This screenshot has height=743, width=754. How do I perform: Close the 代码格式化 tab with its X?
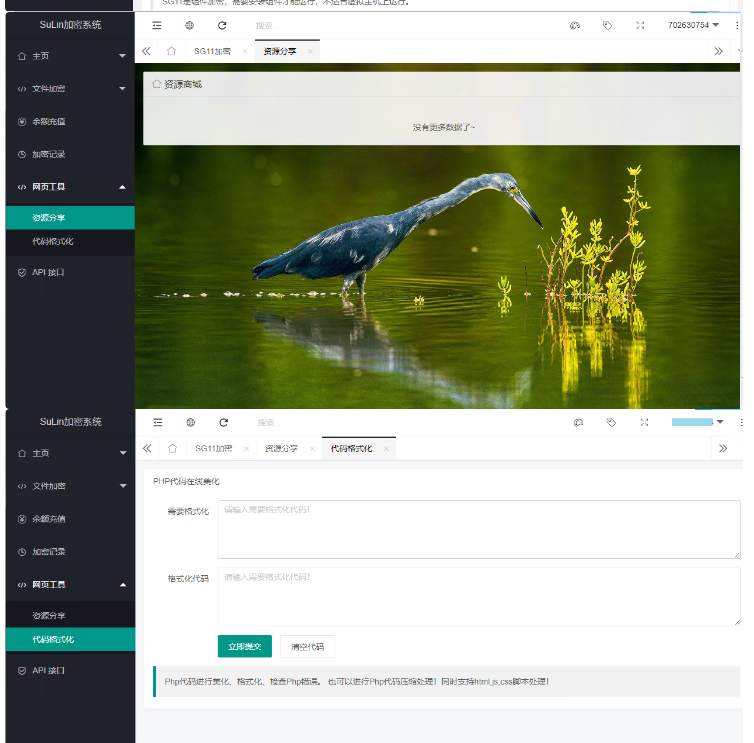point(386,449)
